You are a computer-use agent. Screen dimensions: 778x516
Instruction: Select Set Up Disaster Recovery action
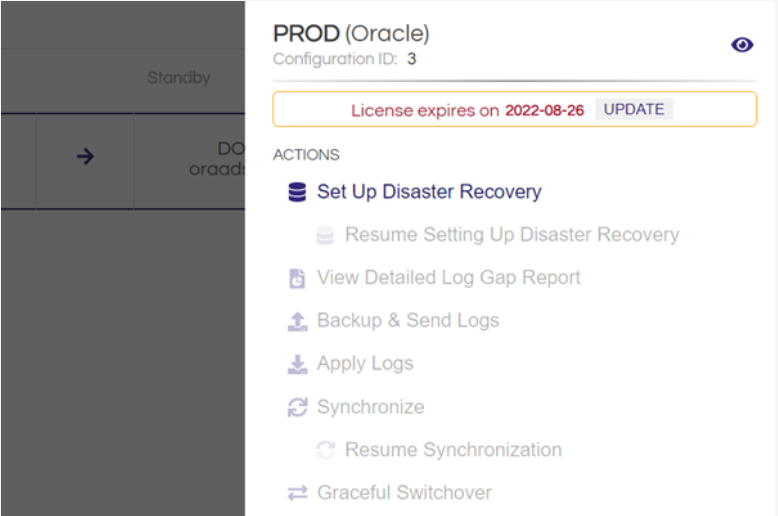[x=429, y=192]
